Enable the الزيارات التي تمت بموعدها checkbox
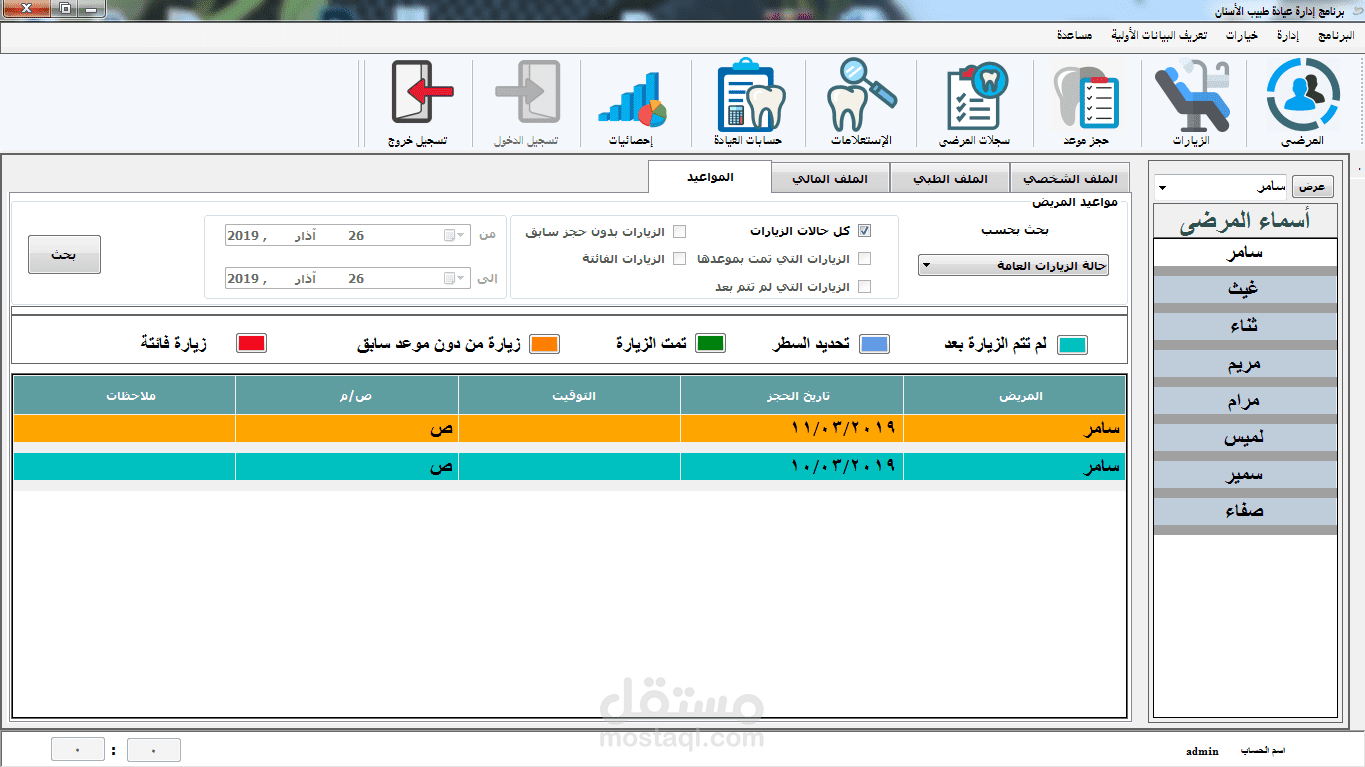This screenshot has height=767, width=1365. (865, 259)
